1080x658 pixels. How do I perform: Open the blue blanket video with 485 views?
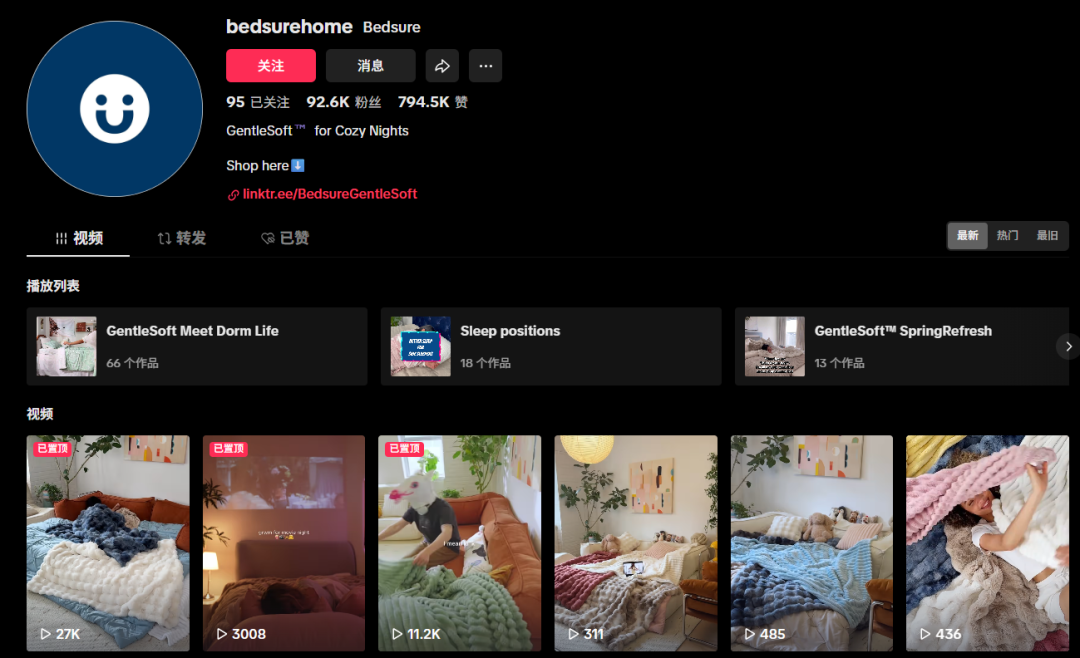click(x=811, y=543)
